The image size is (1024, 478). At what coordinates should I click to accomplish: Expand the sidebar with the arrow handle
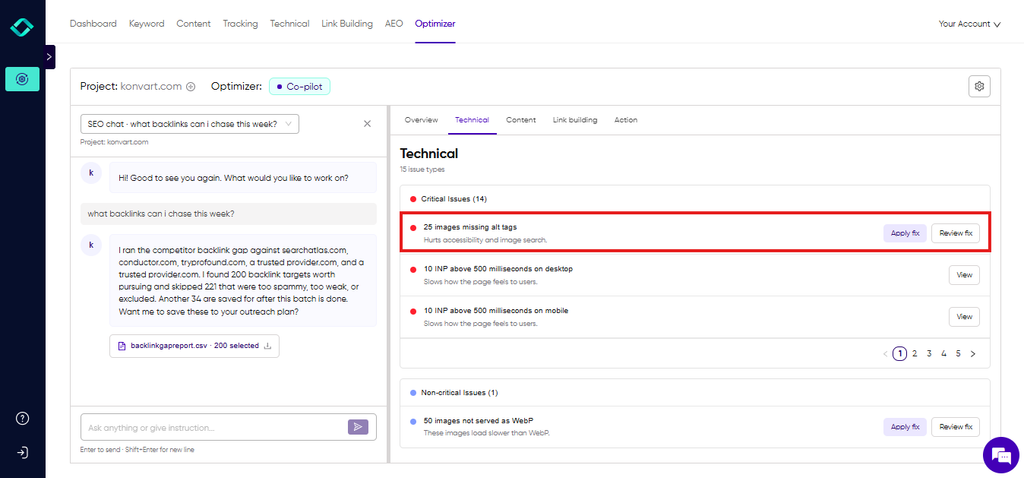pos(50,57)
